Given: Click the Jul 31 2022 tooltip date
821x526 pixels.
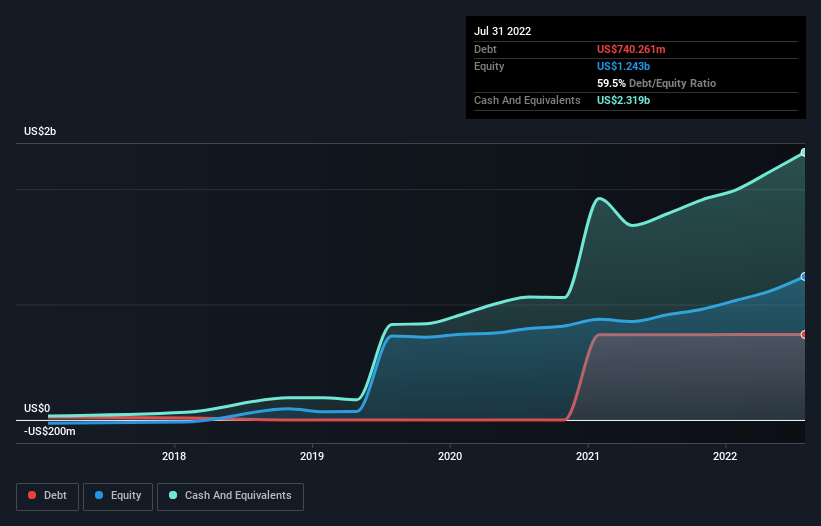Looking at the screenshot, I should (503, 31).
